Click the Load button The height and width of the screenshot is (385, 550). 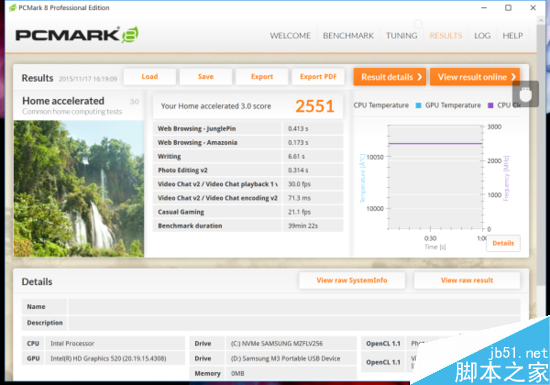[150, 76]
